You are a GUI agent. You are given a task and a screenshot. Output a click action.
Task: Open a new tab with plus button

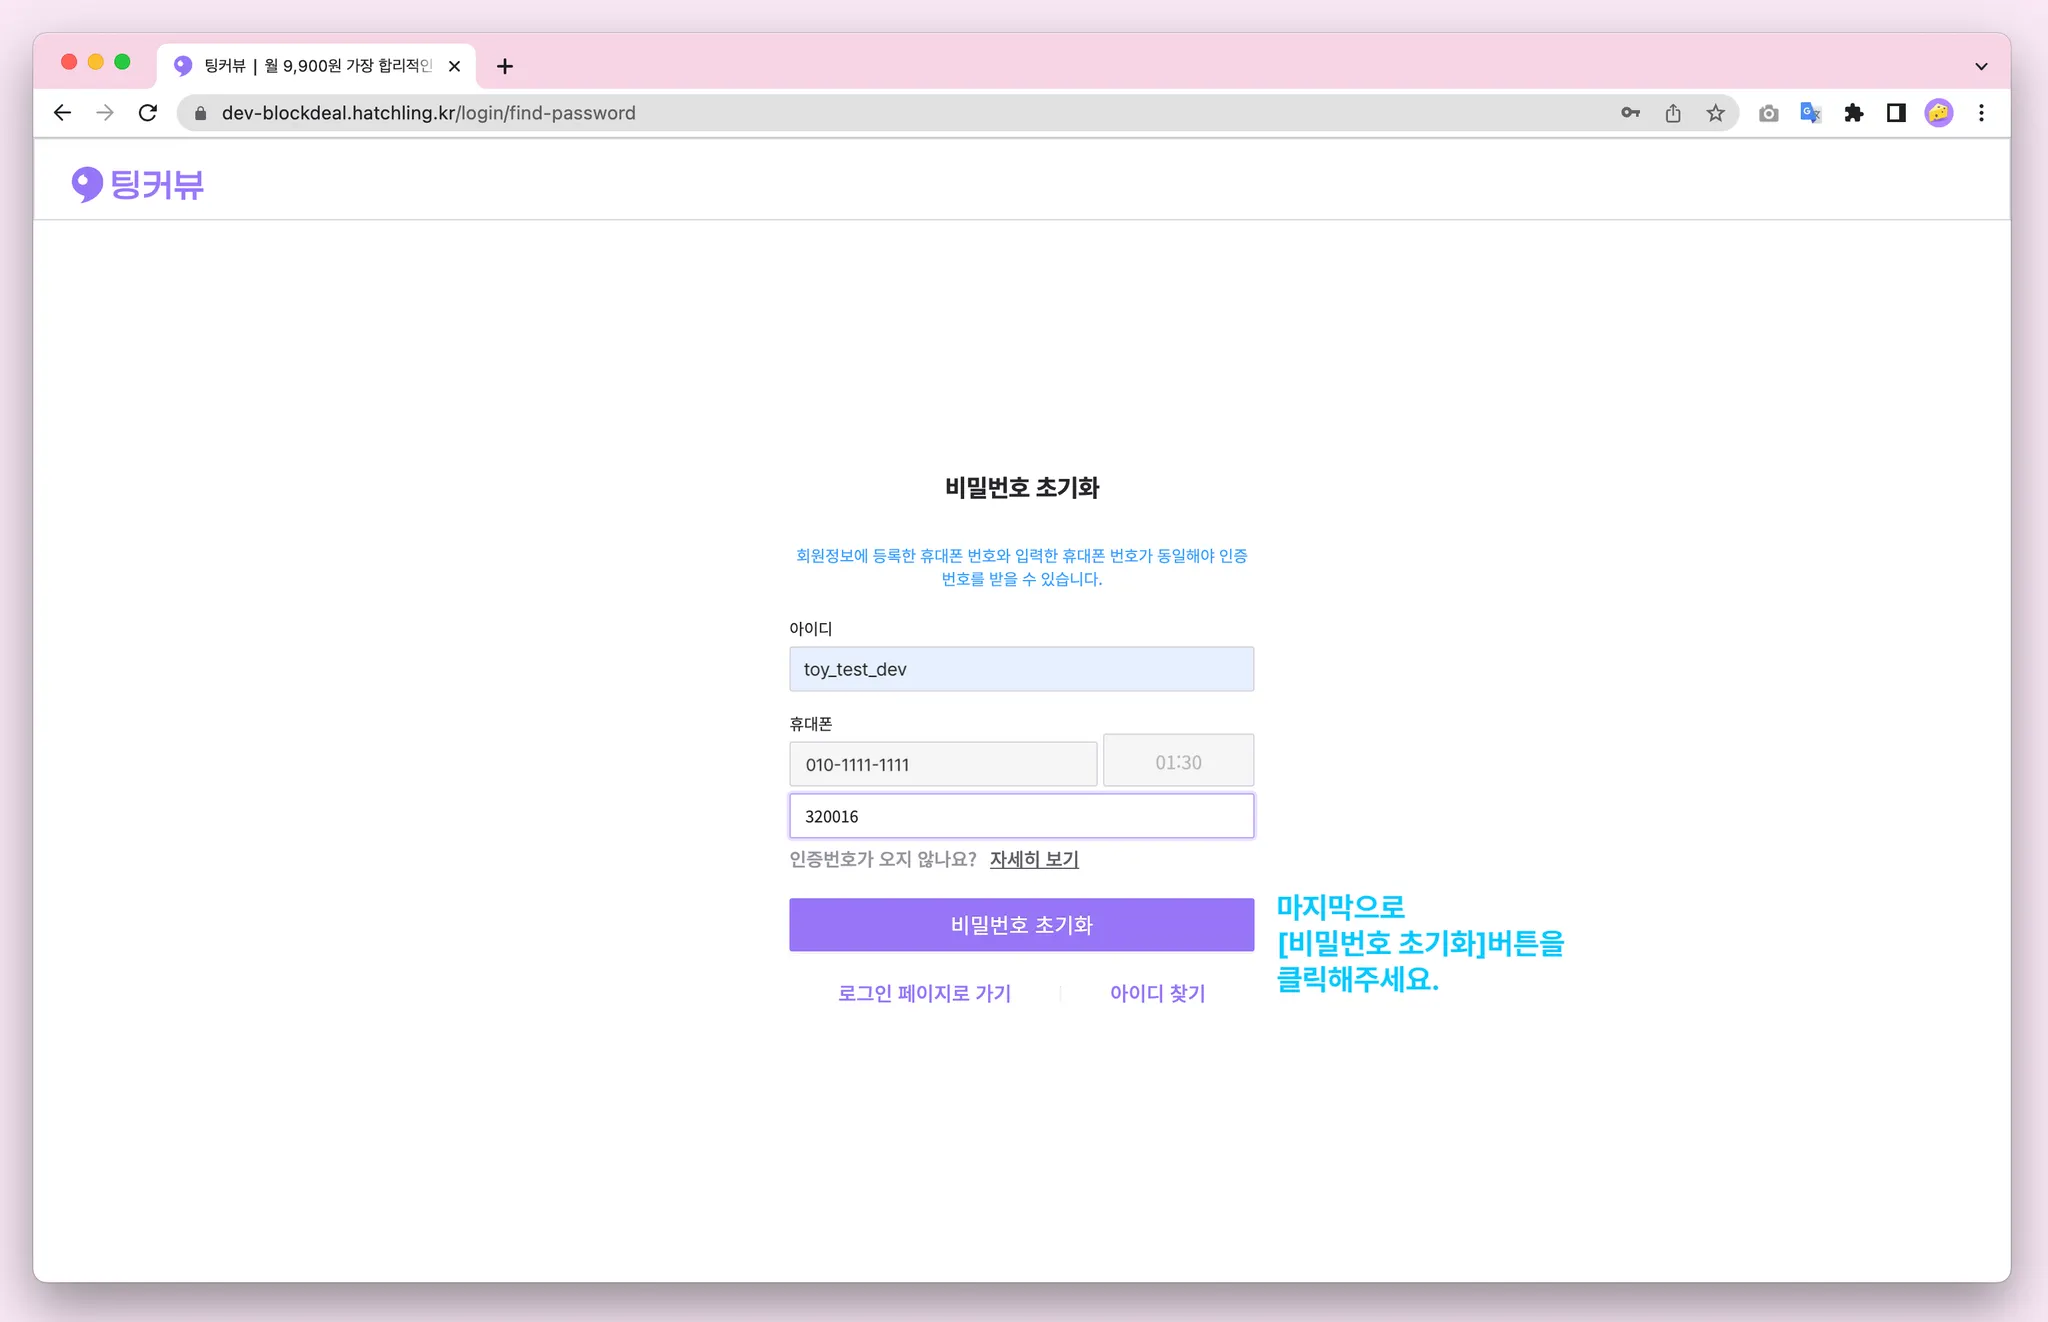click(505, 66)
